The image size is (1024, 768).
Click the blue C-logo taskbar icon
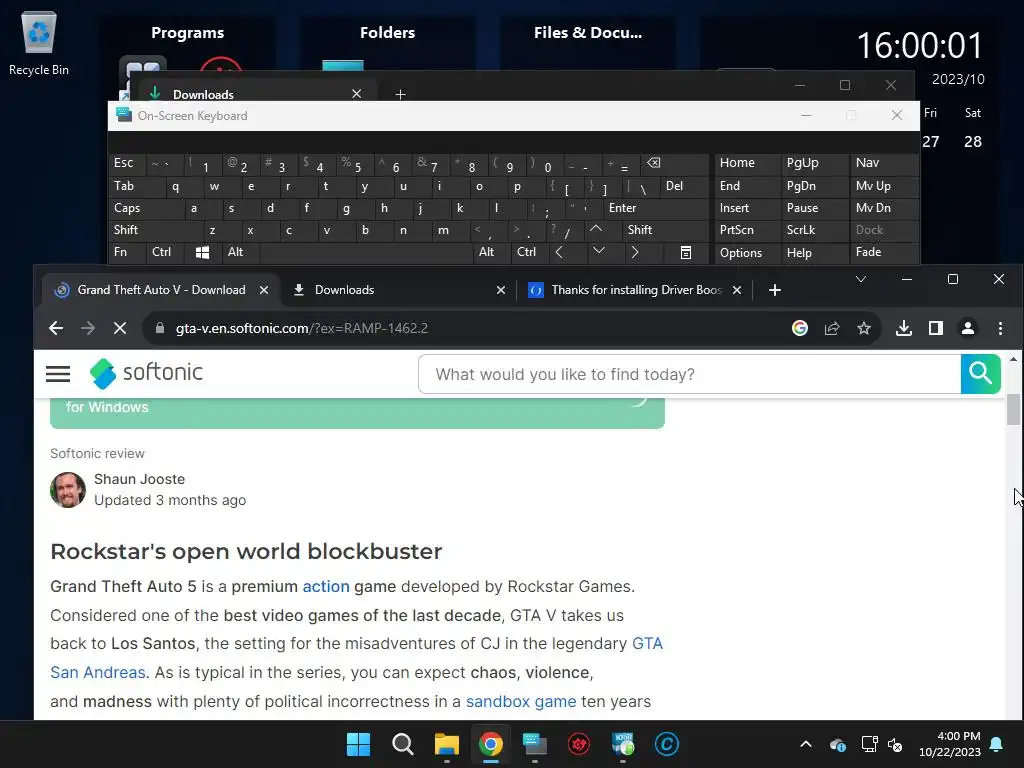[x=667, y=744]
